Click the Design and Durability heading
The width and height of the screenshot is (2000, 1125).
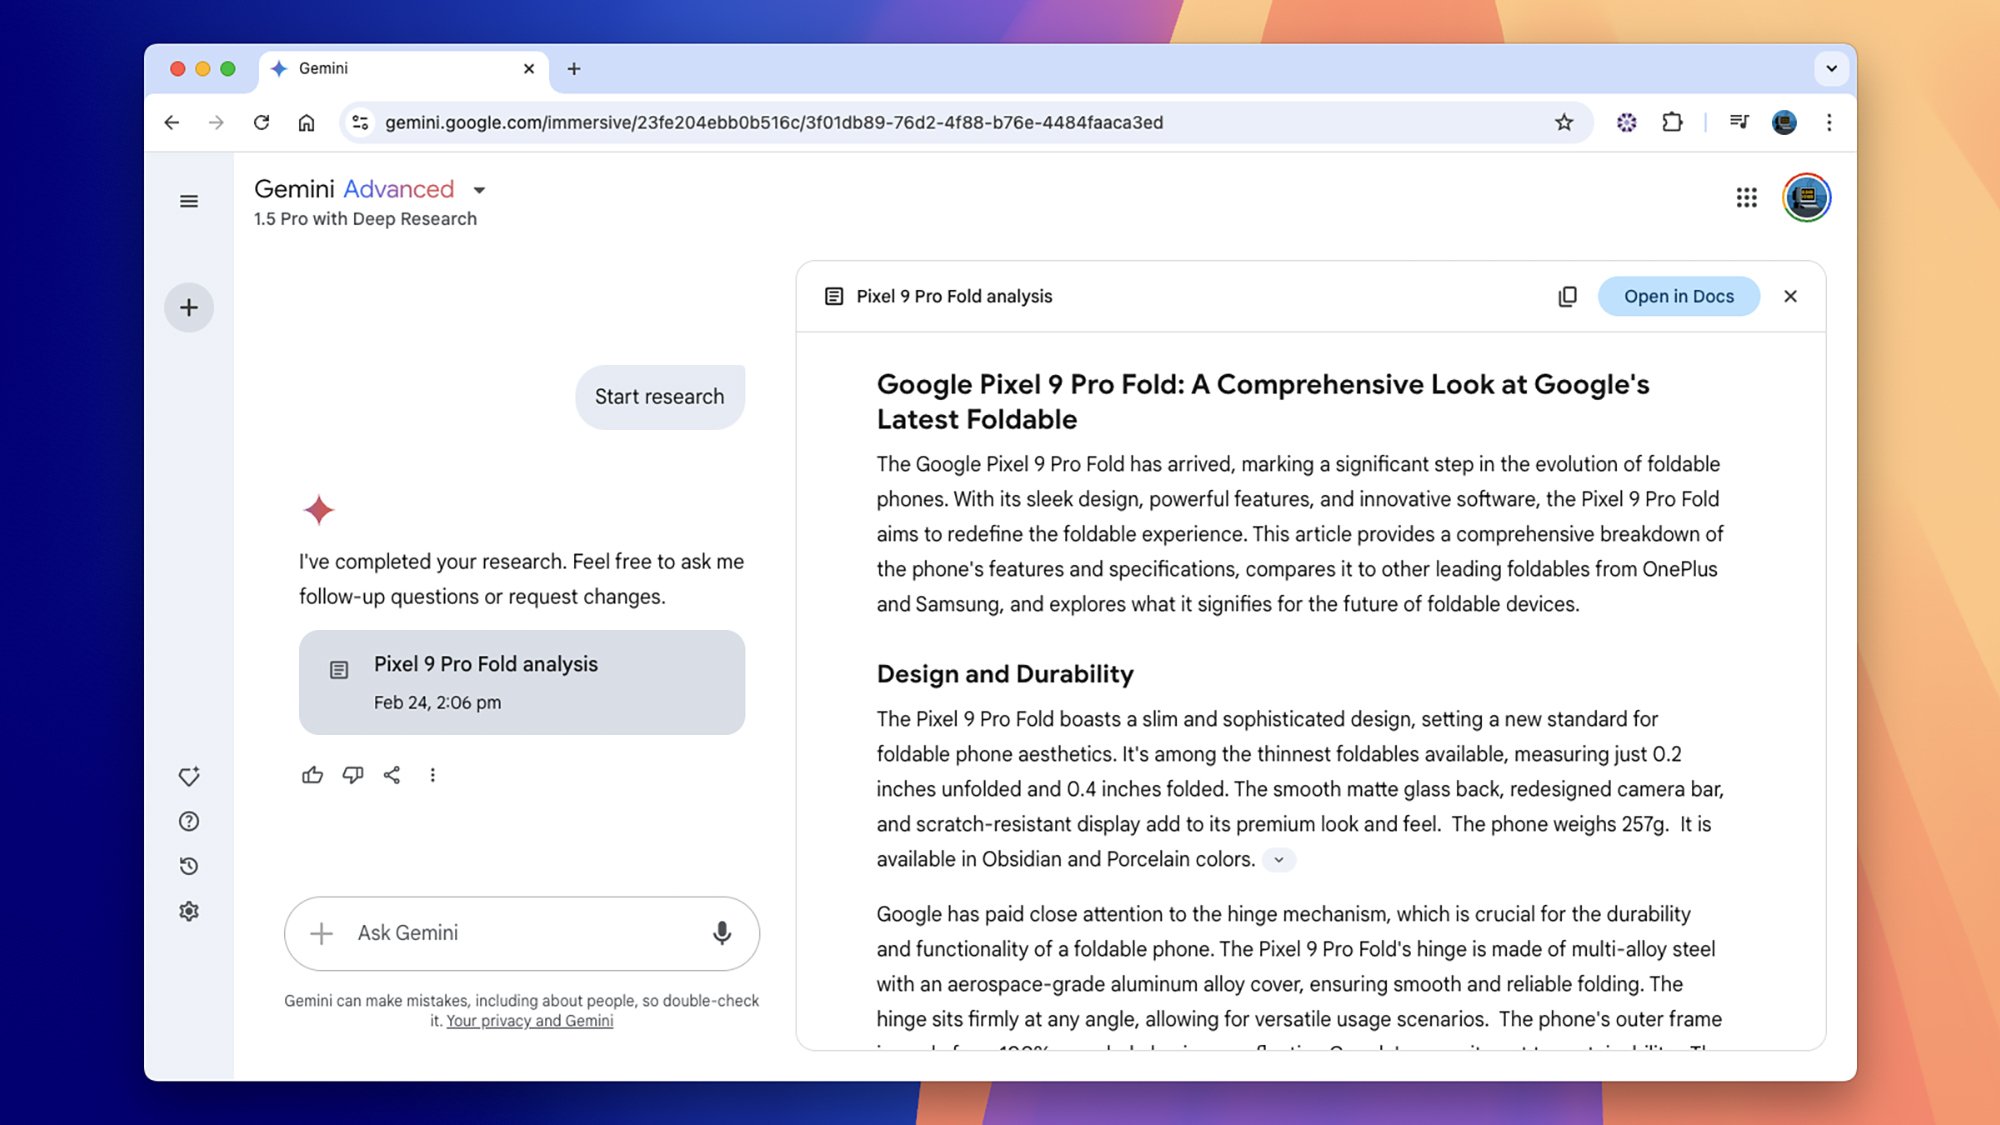coord(1005,674)
